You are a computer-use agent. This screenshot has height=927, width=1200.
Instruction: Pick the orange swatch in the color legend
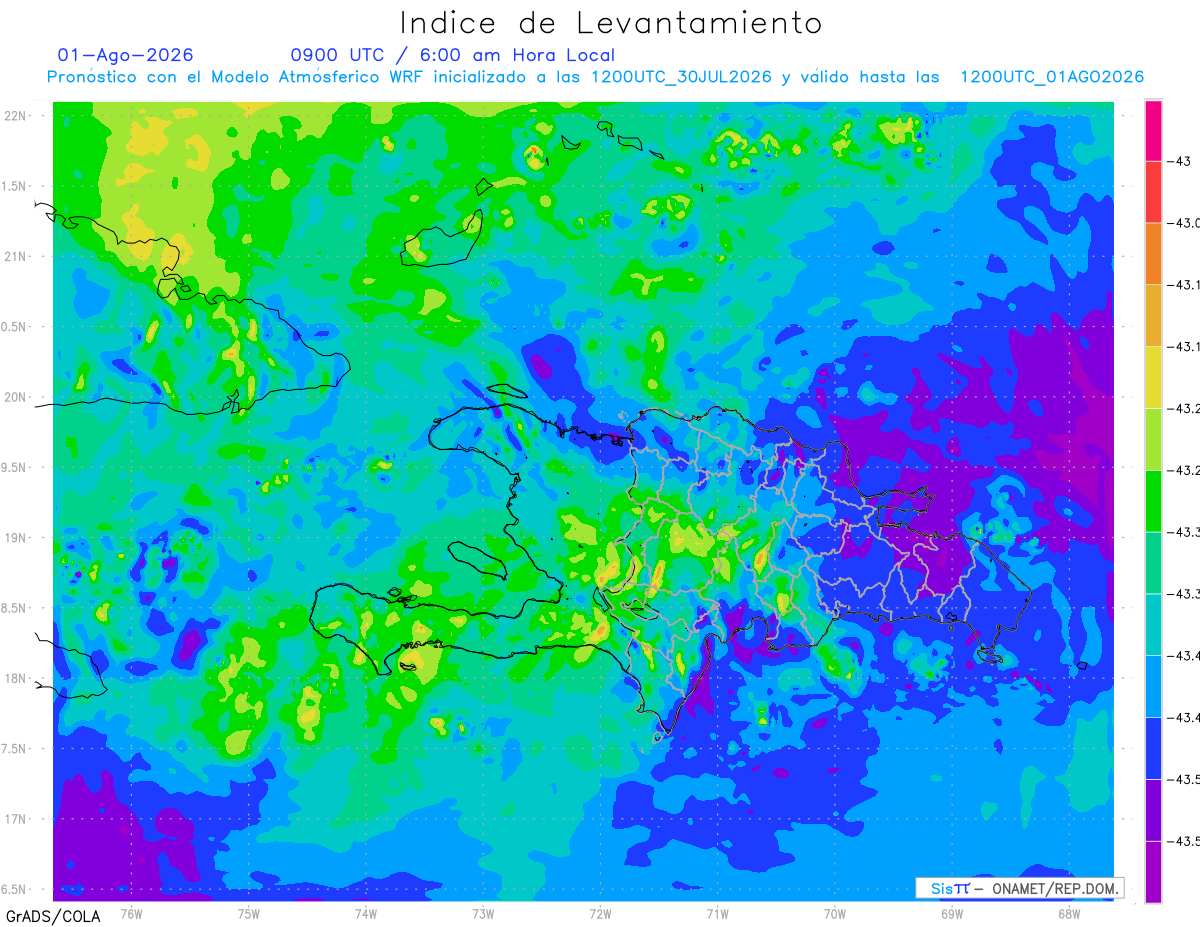pyautogui.click(x=1153, y=253)
